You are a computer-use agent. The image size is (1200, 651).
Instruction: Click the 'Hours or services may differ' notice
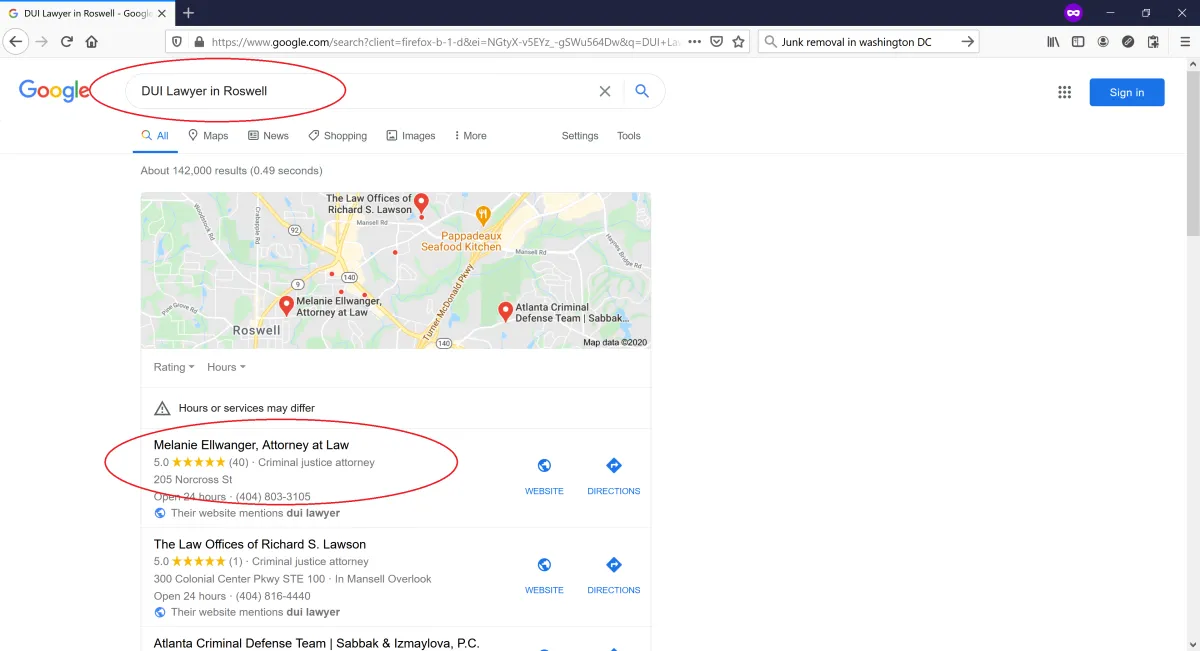click(x=246, y=408)
